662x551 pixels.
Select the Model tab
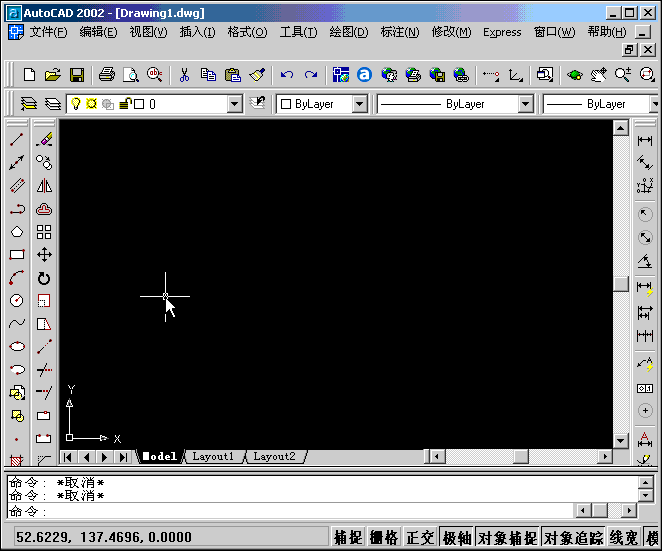coord(160,456)
